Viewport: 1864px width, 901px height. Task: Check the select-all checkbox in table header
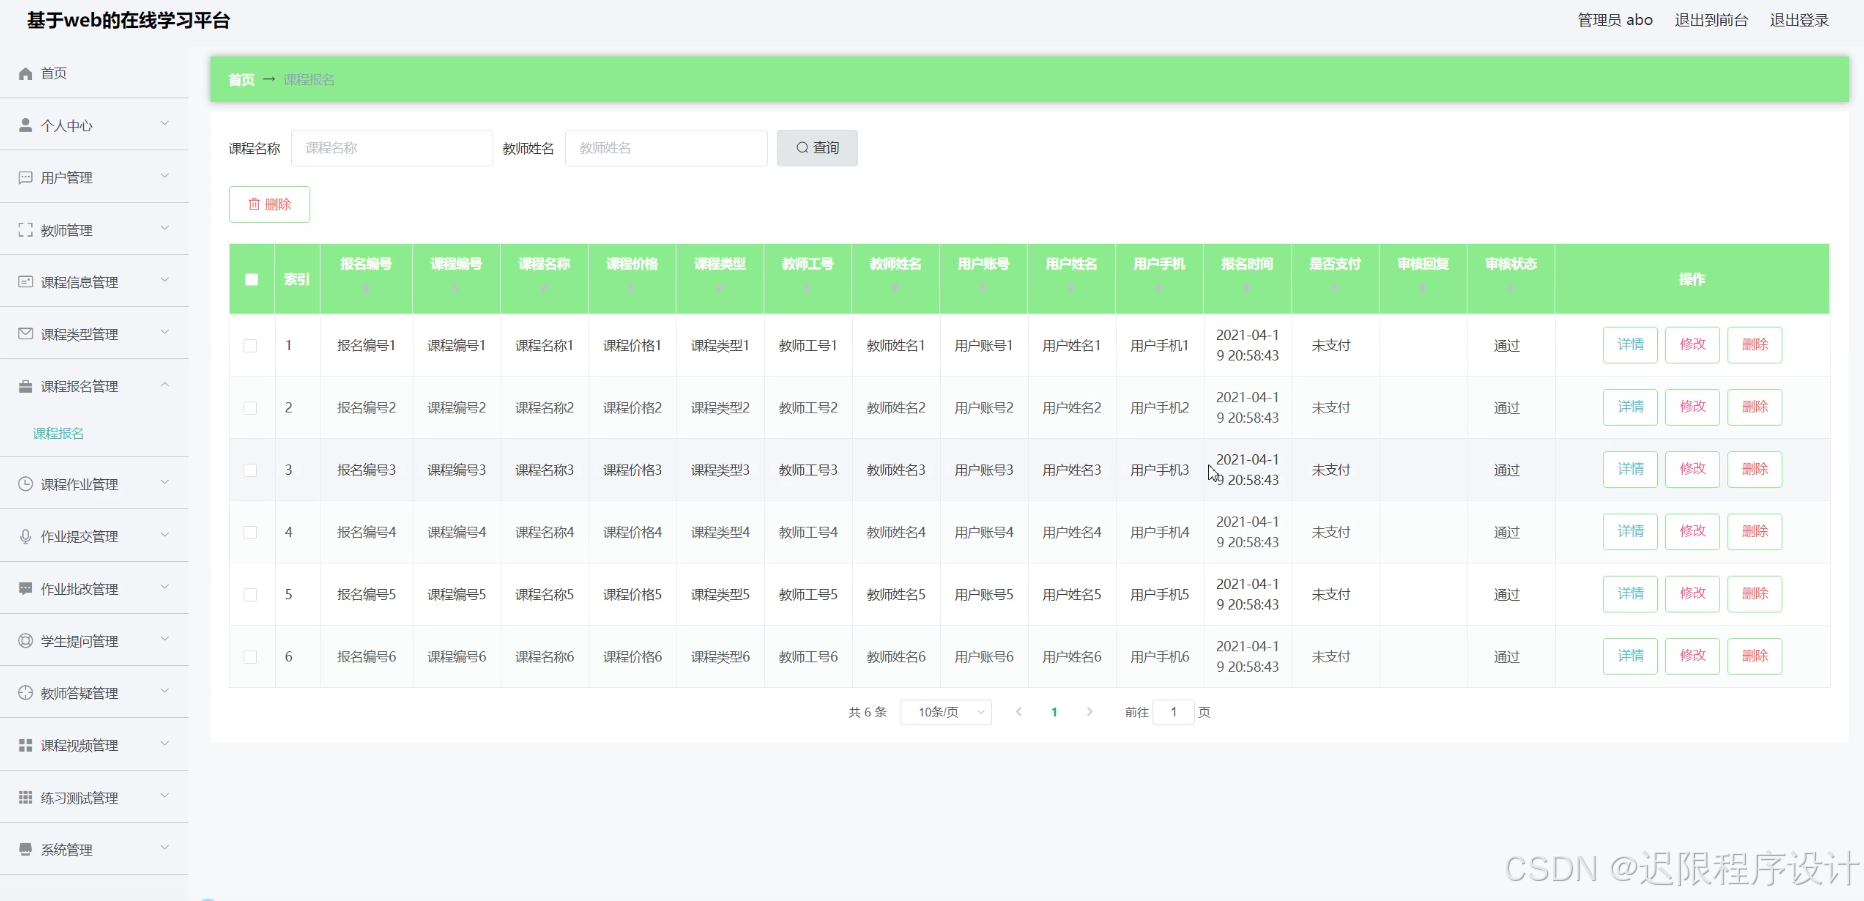tap(252, 279)
